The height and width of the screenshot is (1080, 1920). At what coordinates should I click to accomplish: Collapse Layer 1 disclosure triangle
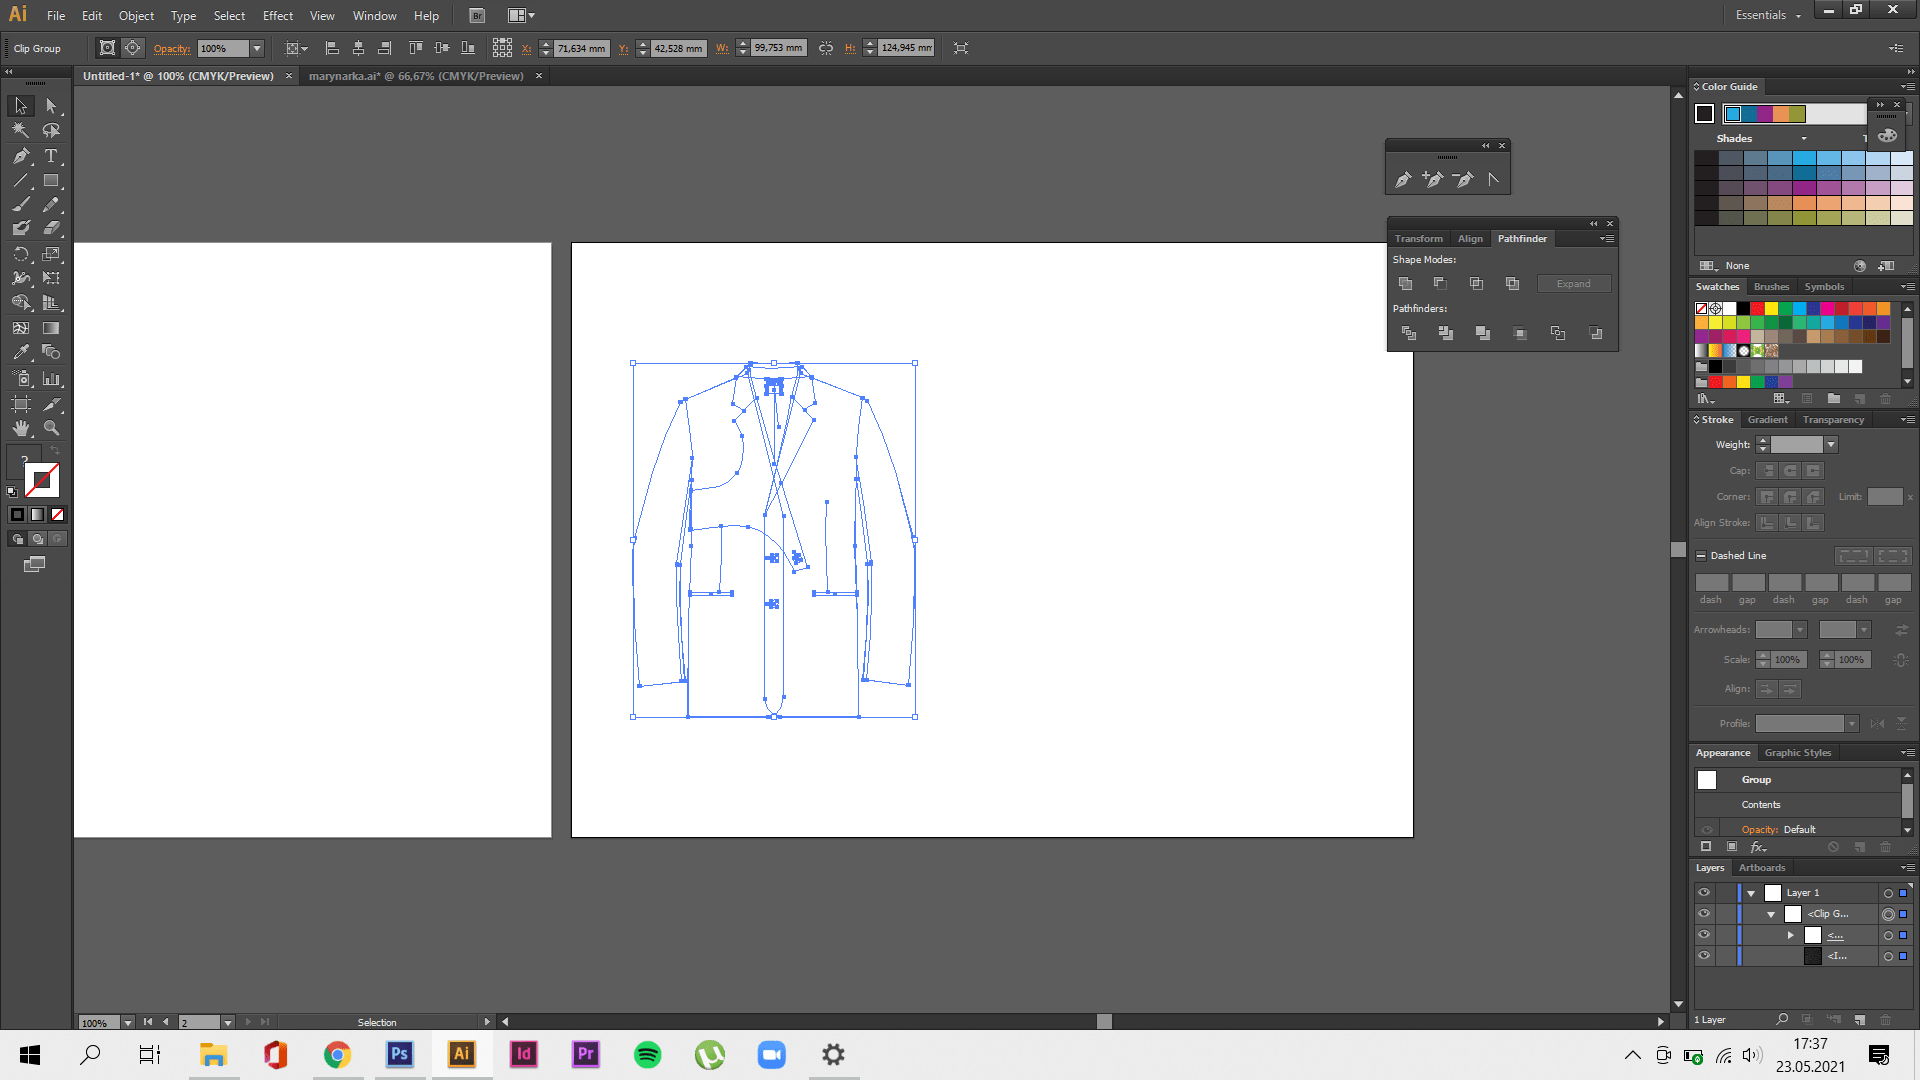tap(1751, 894)
